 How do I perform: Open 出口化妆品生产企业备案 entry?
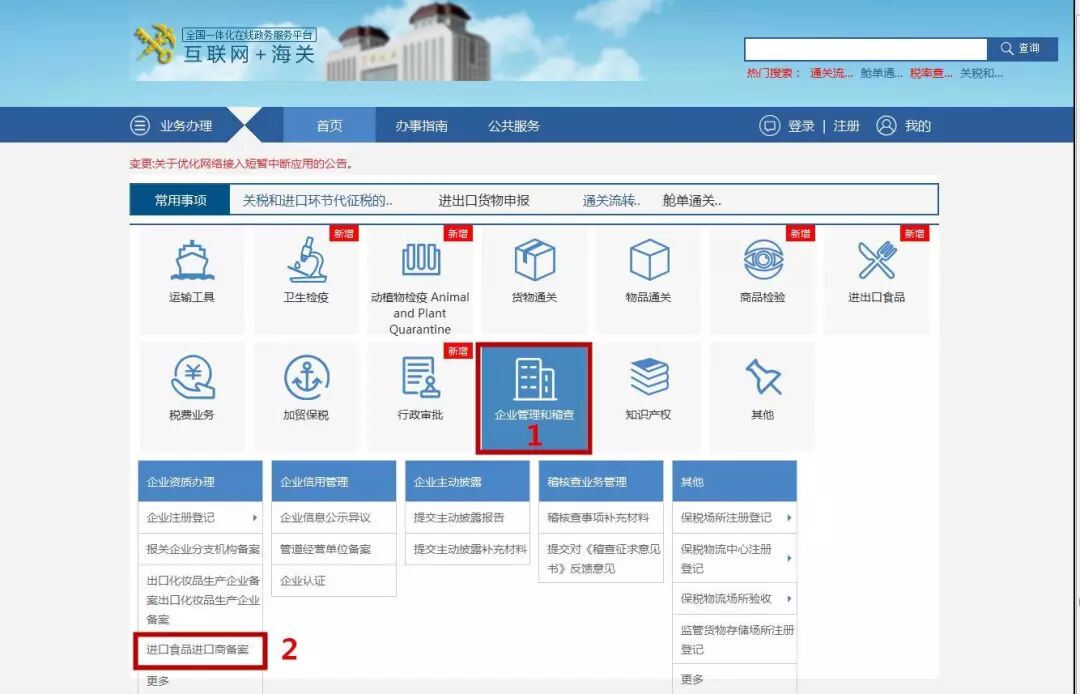(x=203, y=600)
